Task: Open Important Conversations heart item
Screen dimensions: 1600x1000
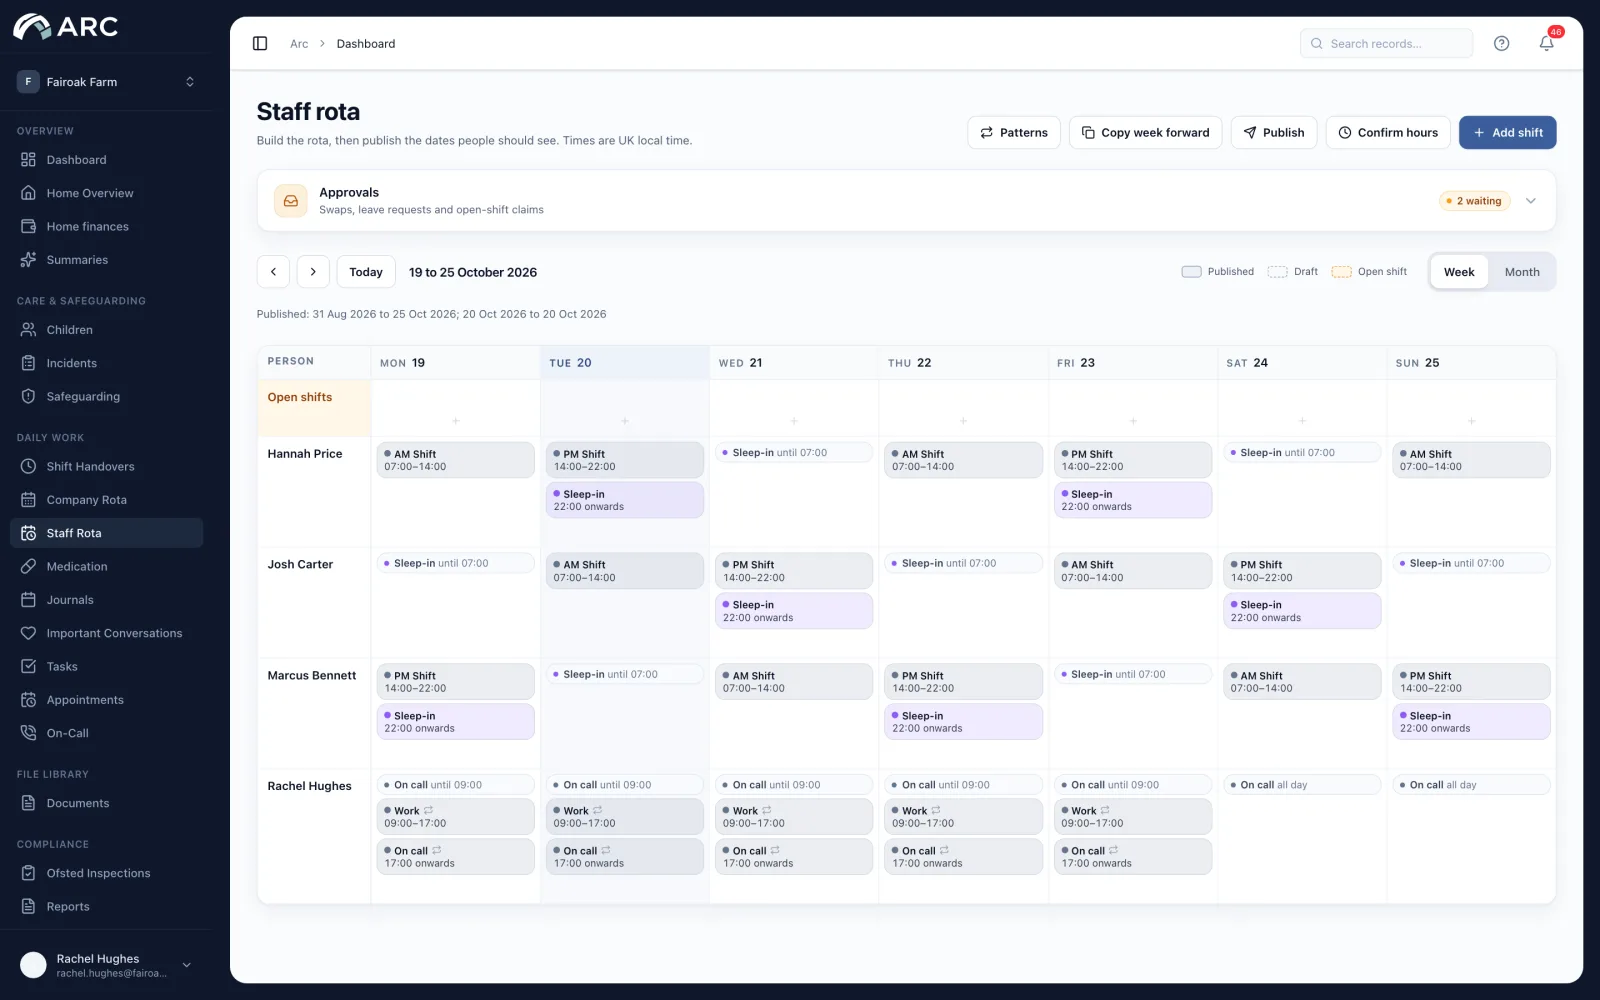Action: click(107, 633)
